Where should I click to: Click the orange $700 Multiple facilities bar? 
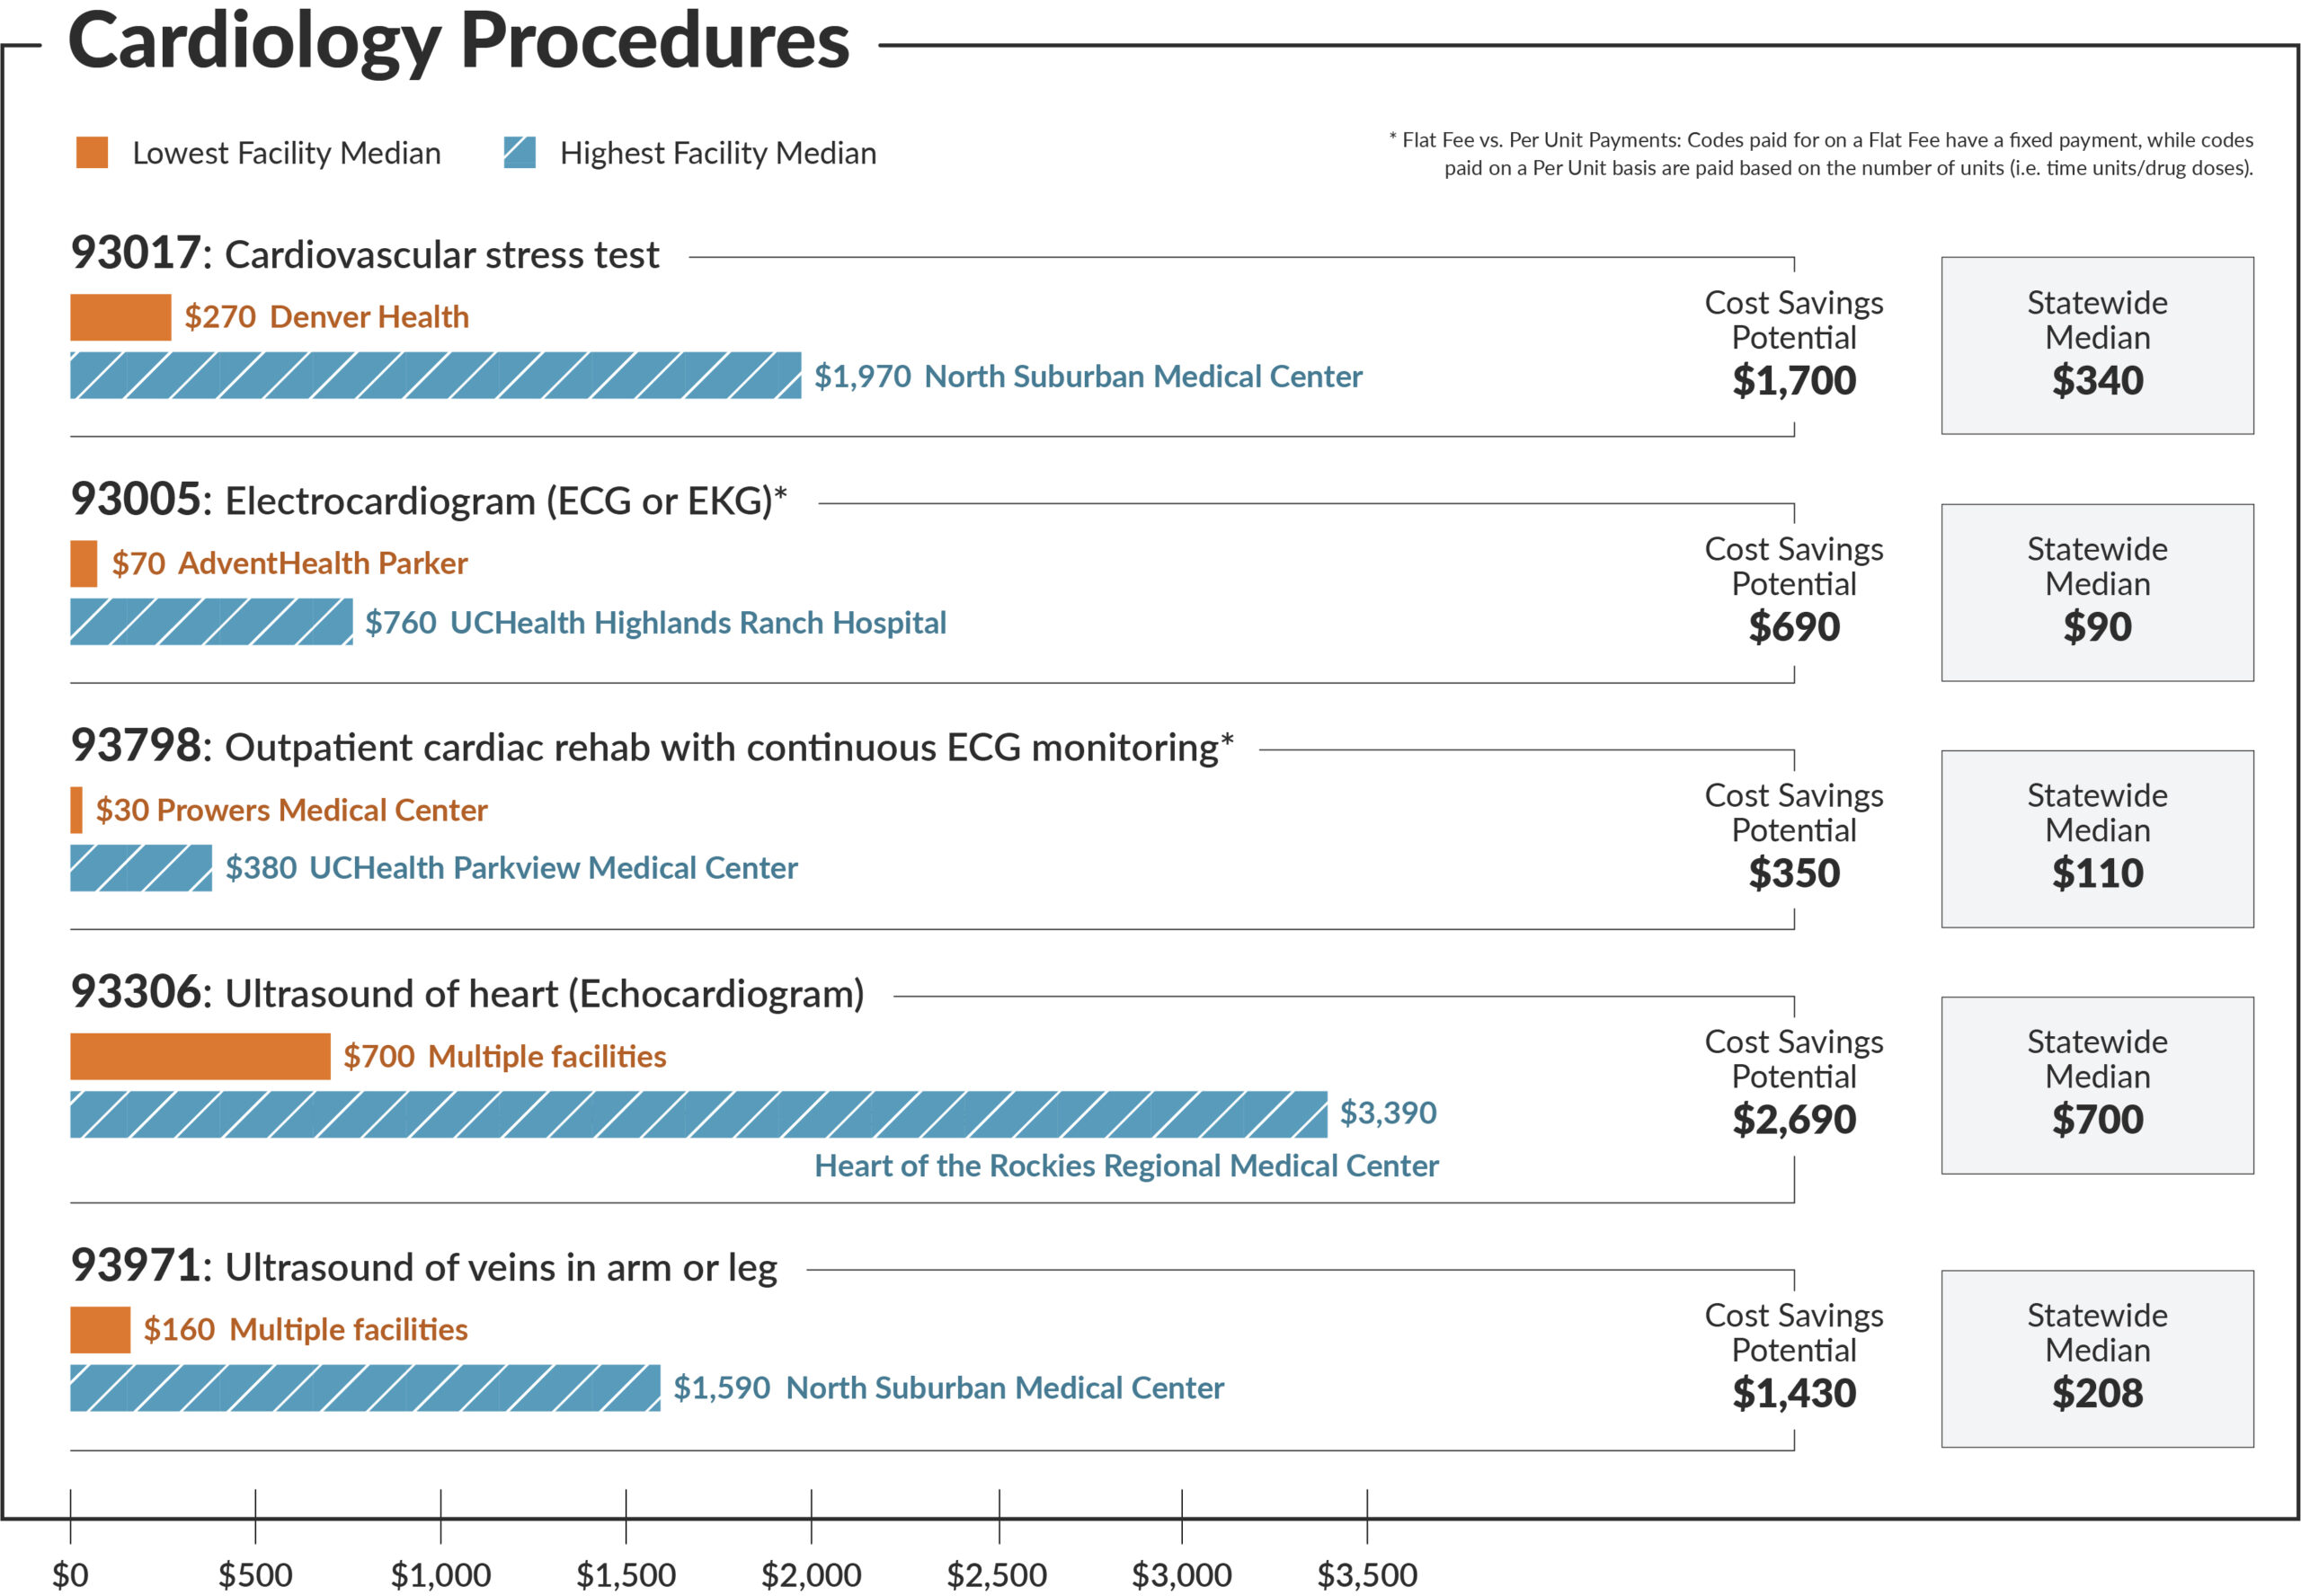tap(200, 1056)
